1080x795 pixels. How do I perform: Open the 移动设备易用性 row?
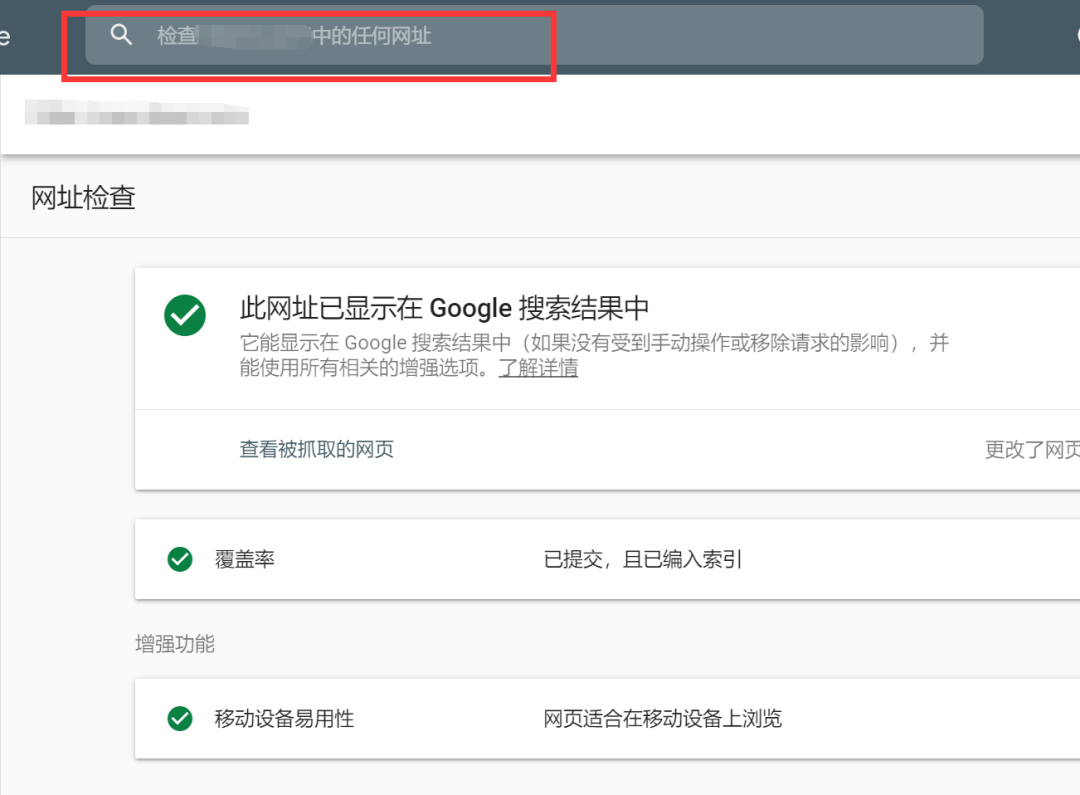608,719
